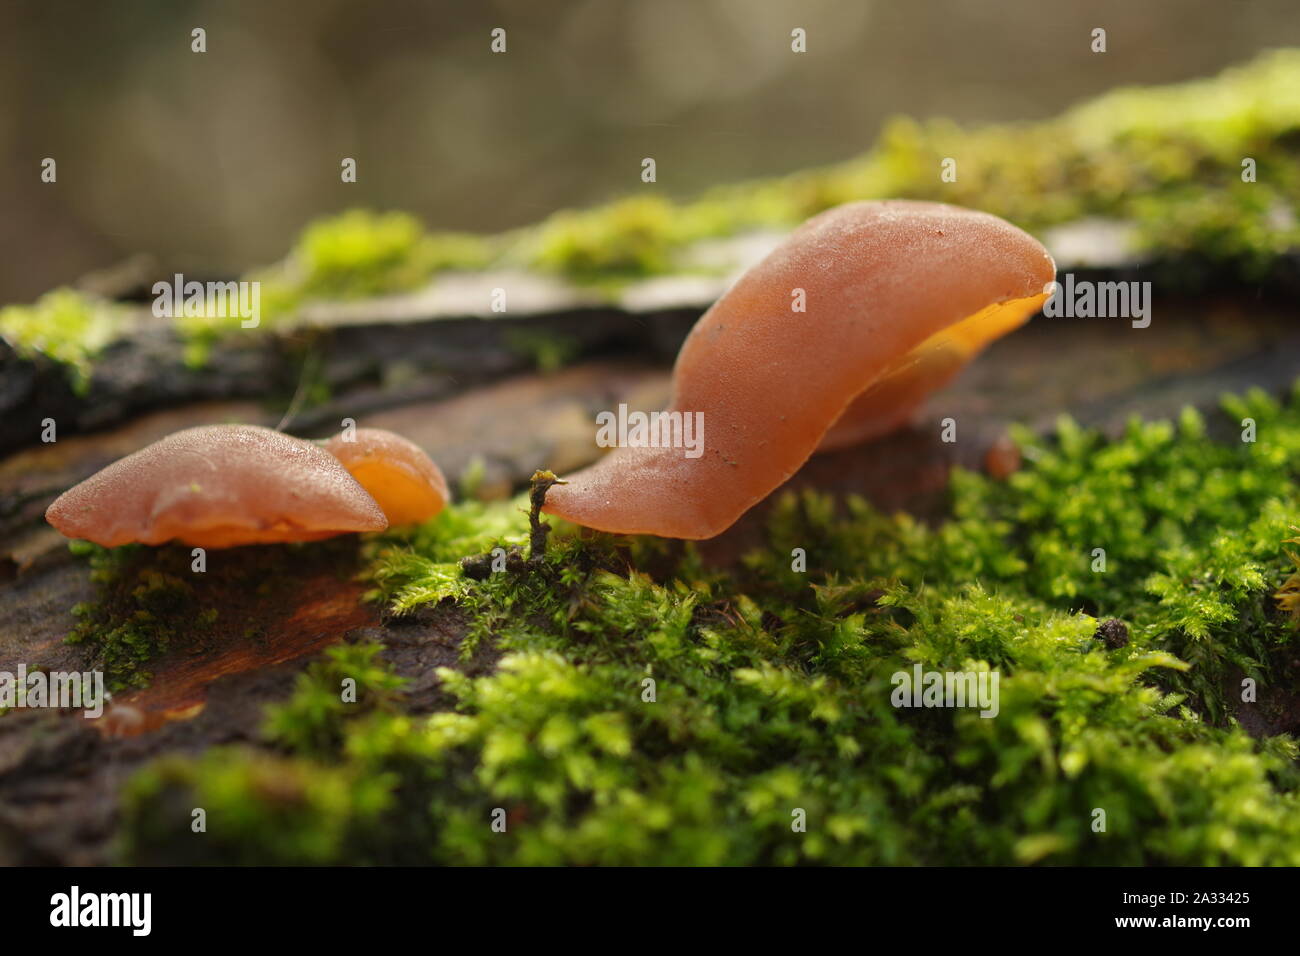
Task: Click the alamy logo in the bottom bar
Action: [x=101, y=911]
